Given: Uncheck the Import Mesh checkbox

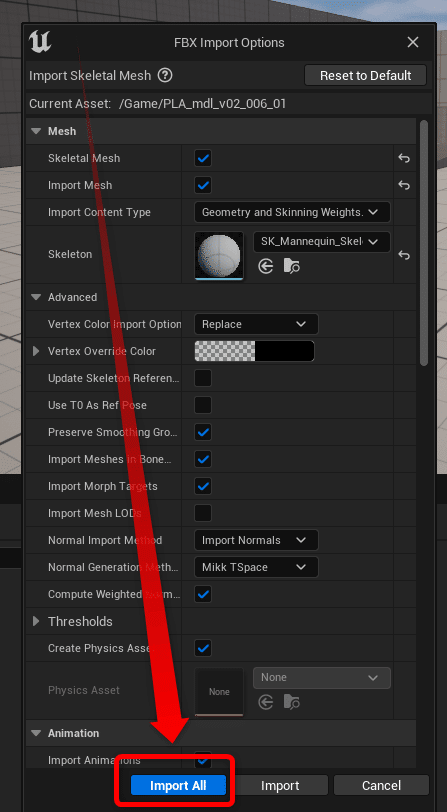Looking at the screenshot, I should [x=203, y=185].
